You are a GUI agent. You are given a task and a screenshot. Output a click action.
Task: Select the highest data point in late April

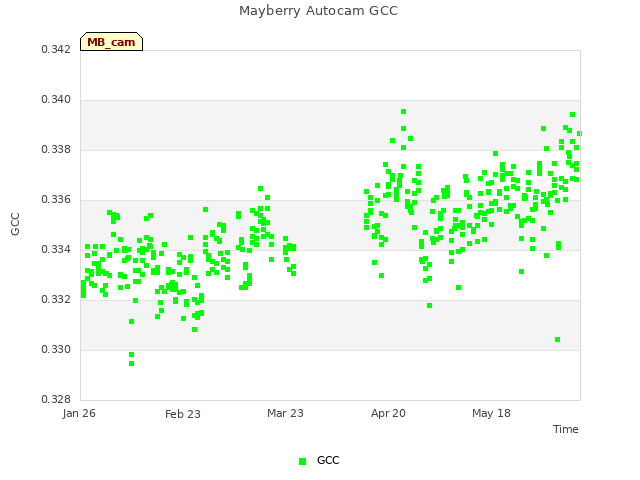point(404,111)
